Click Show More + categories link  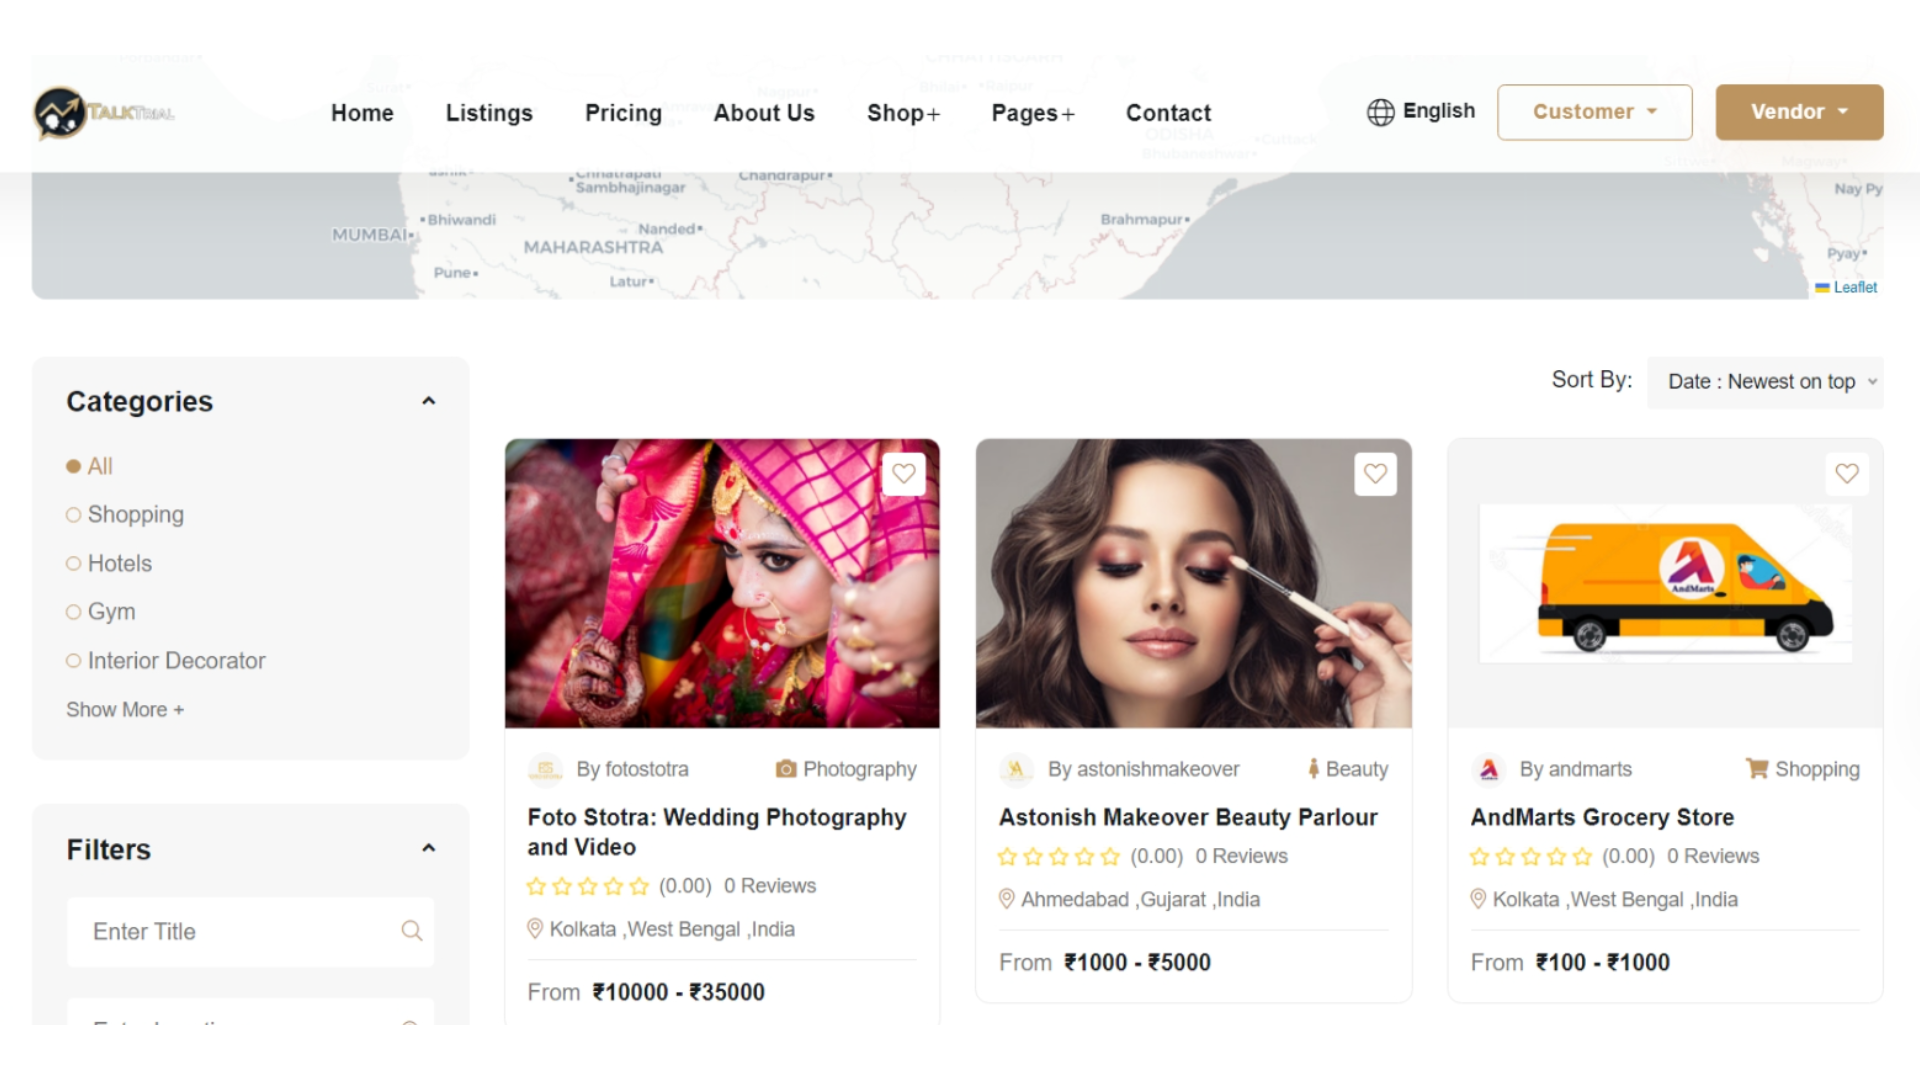125,710
